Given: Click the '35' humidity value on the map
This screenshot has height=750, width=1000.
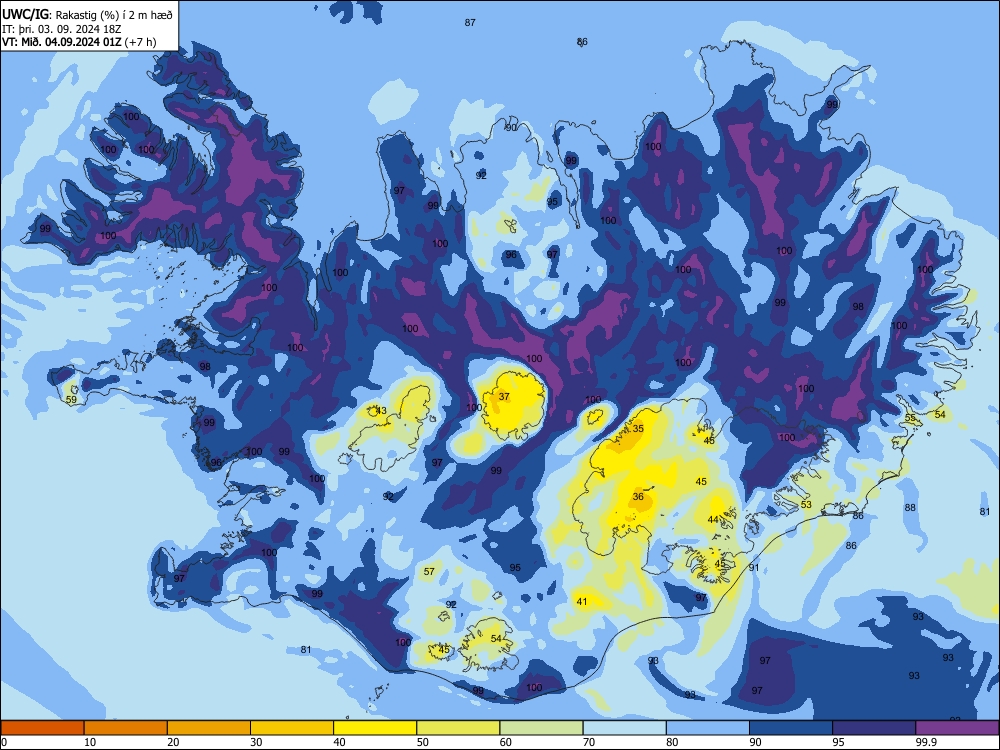Looking at the screenshot, I should click(x=638, y=429).
